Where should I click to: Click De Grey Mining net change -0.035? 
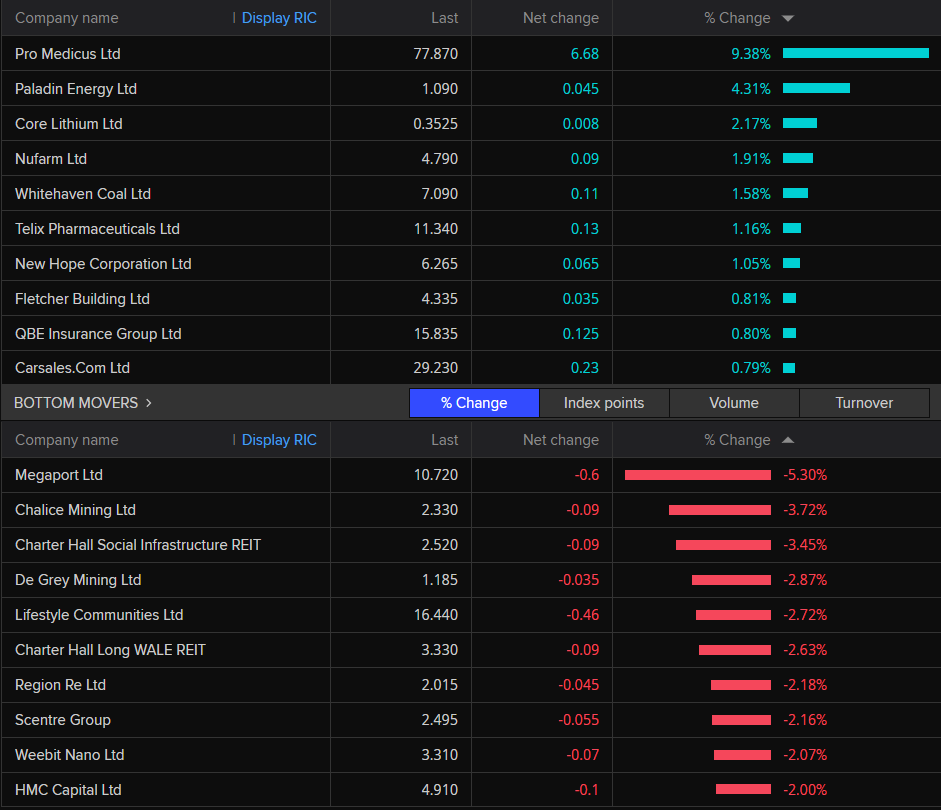579,580
